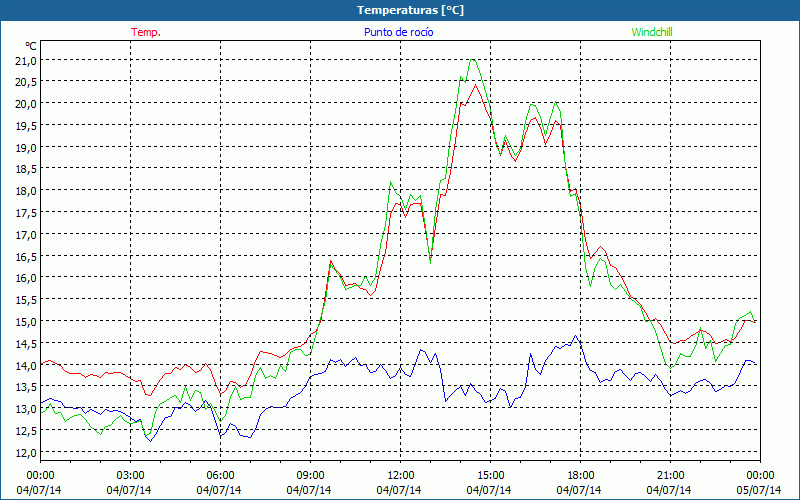The height and width of the screenshot is (500, 800).
Task: Click the 20,0 y-axis value
Action: 26,104
